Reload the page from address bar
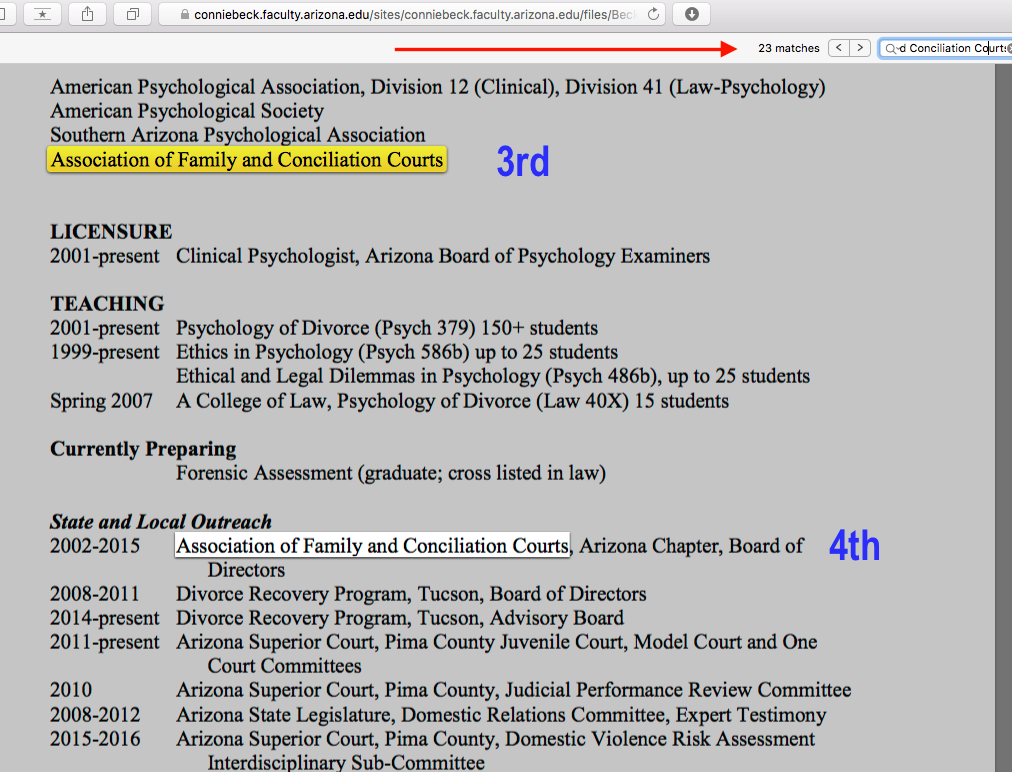Viewport: 1012px width, 772px height. [x=654, y=14]
